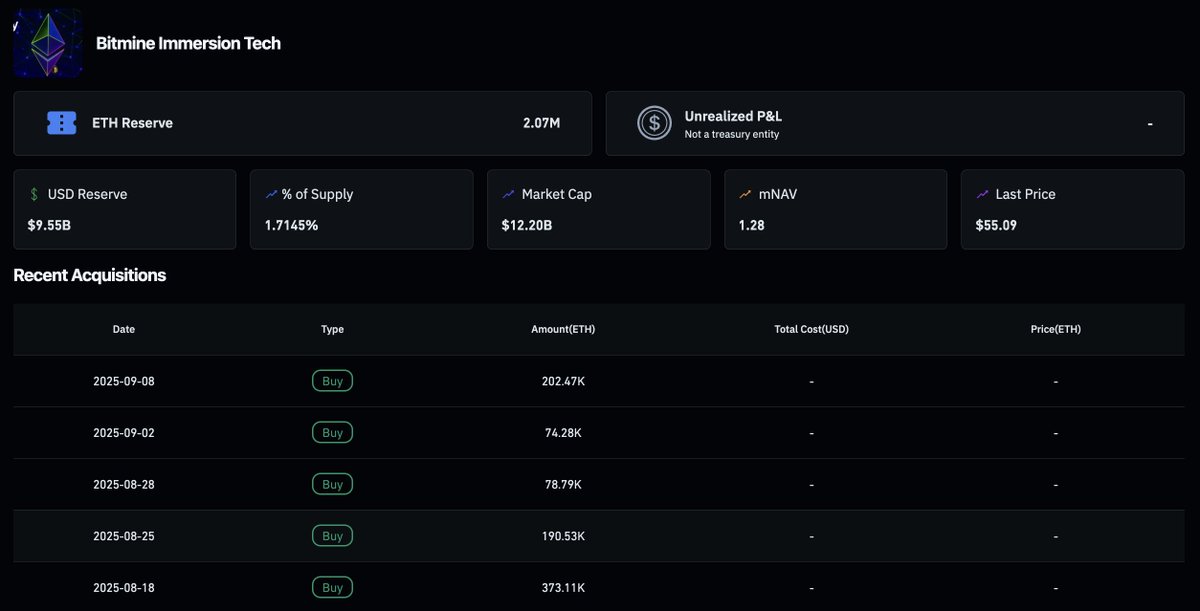1200x611 pixels.
Task: Click the ETH Reserve grid icon
Action: (61, 122)
